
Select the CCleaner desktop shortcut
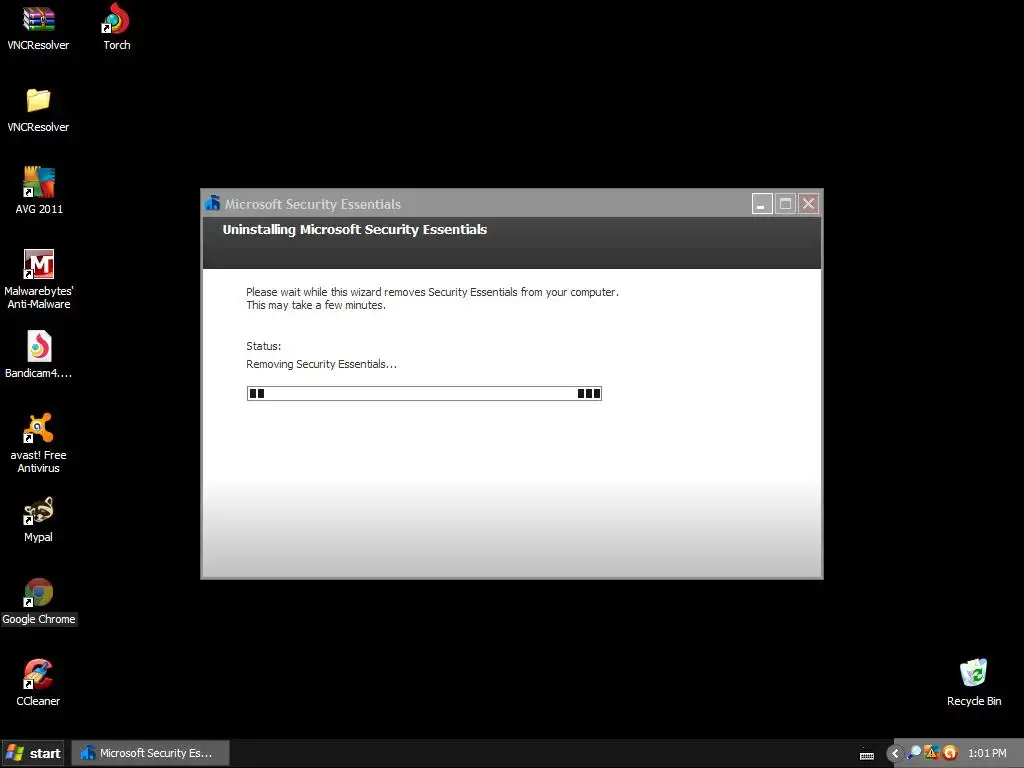coord(39,674)
